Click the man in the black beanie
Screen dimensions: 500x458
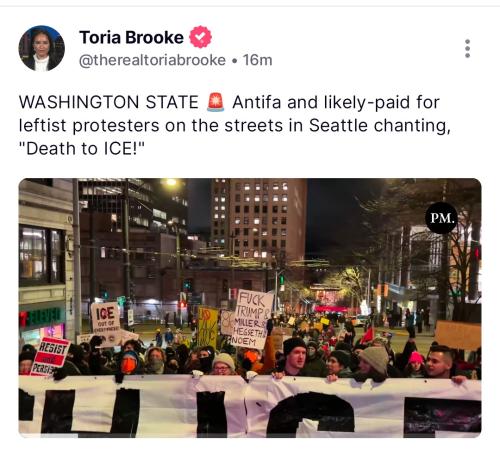click(x=296, y=358)
